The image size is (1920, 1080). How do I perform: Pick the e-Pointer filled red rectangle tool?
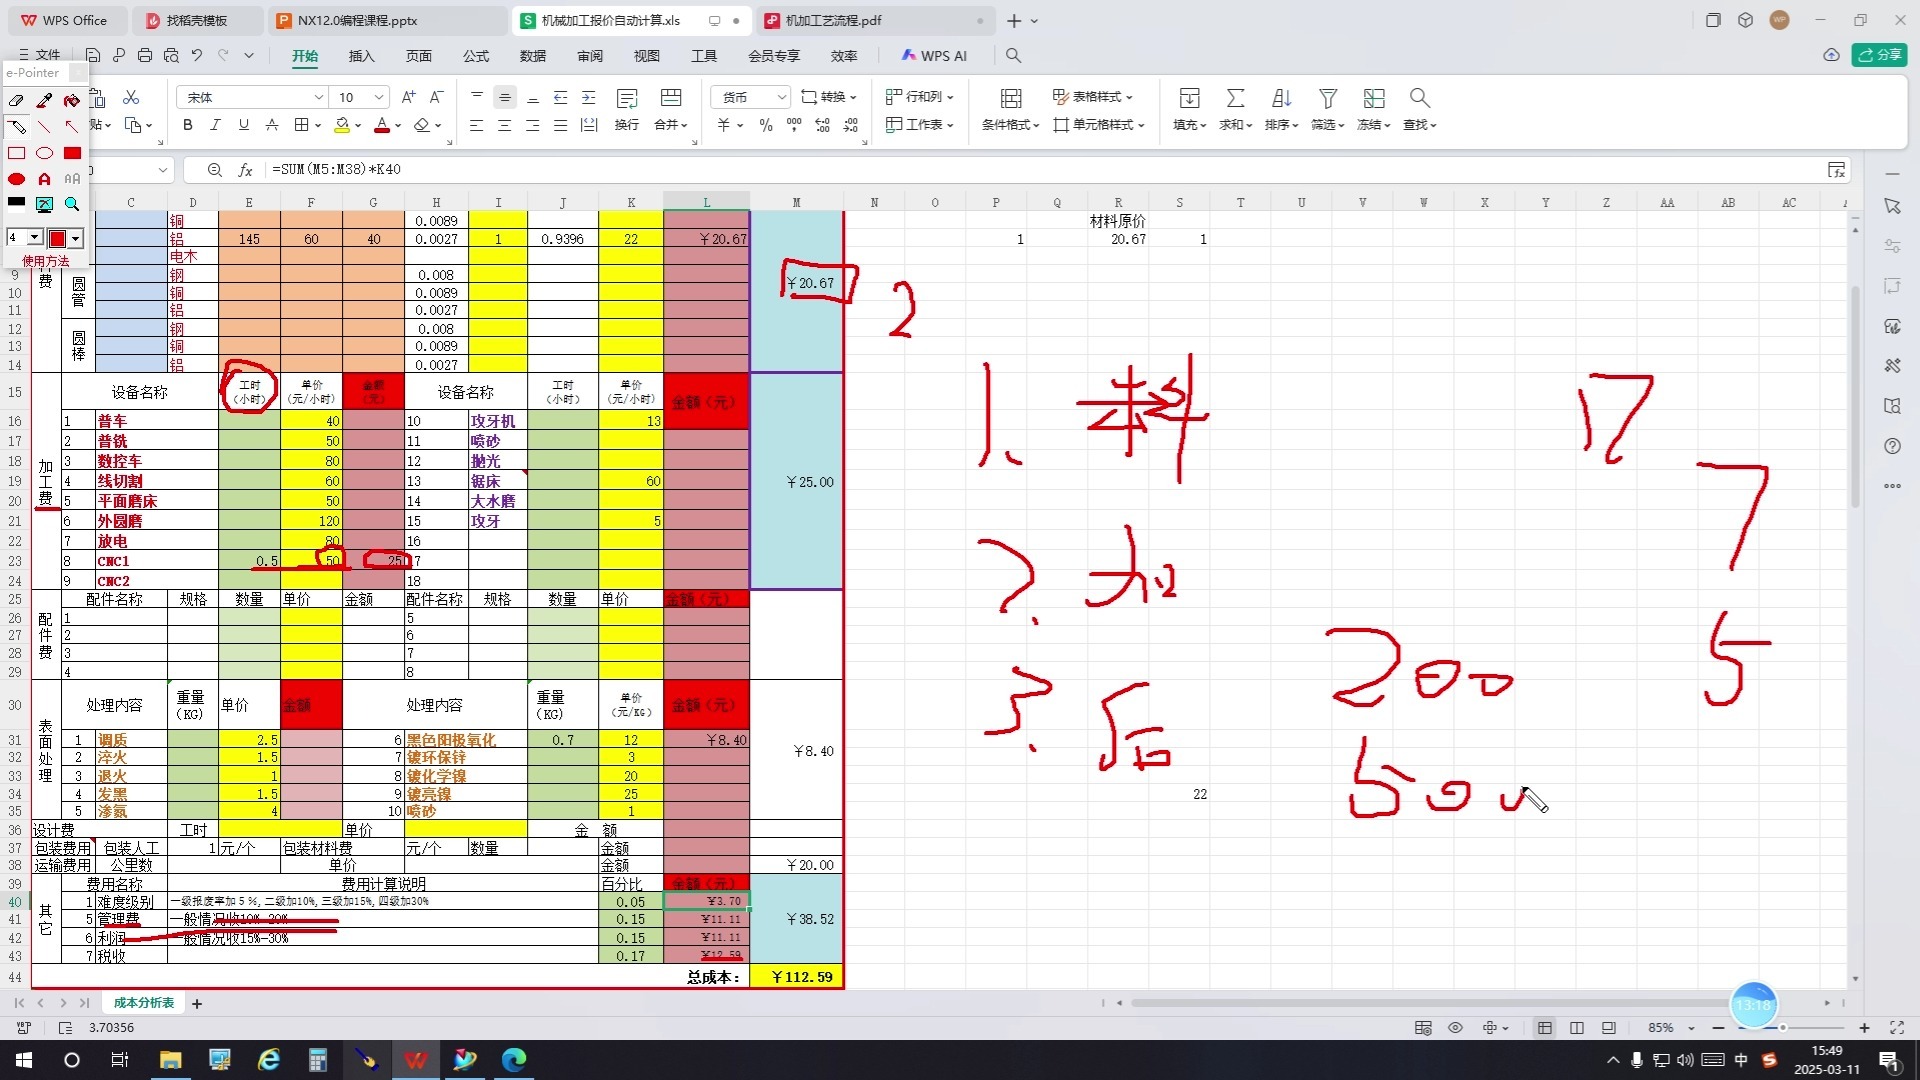[x=72, y=153]
